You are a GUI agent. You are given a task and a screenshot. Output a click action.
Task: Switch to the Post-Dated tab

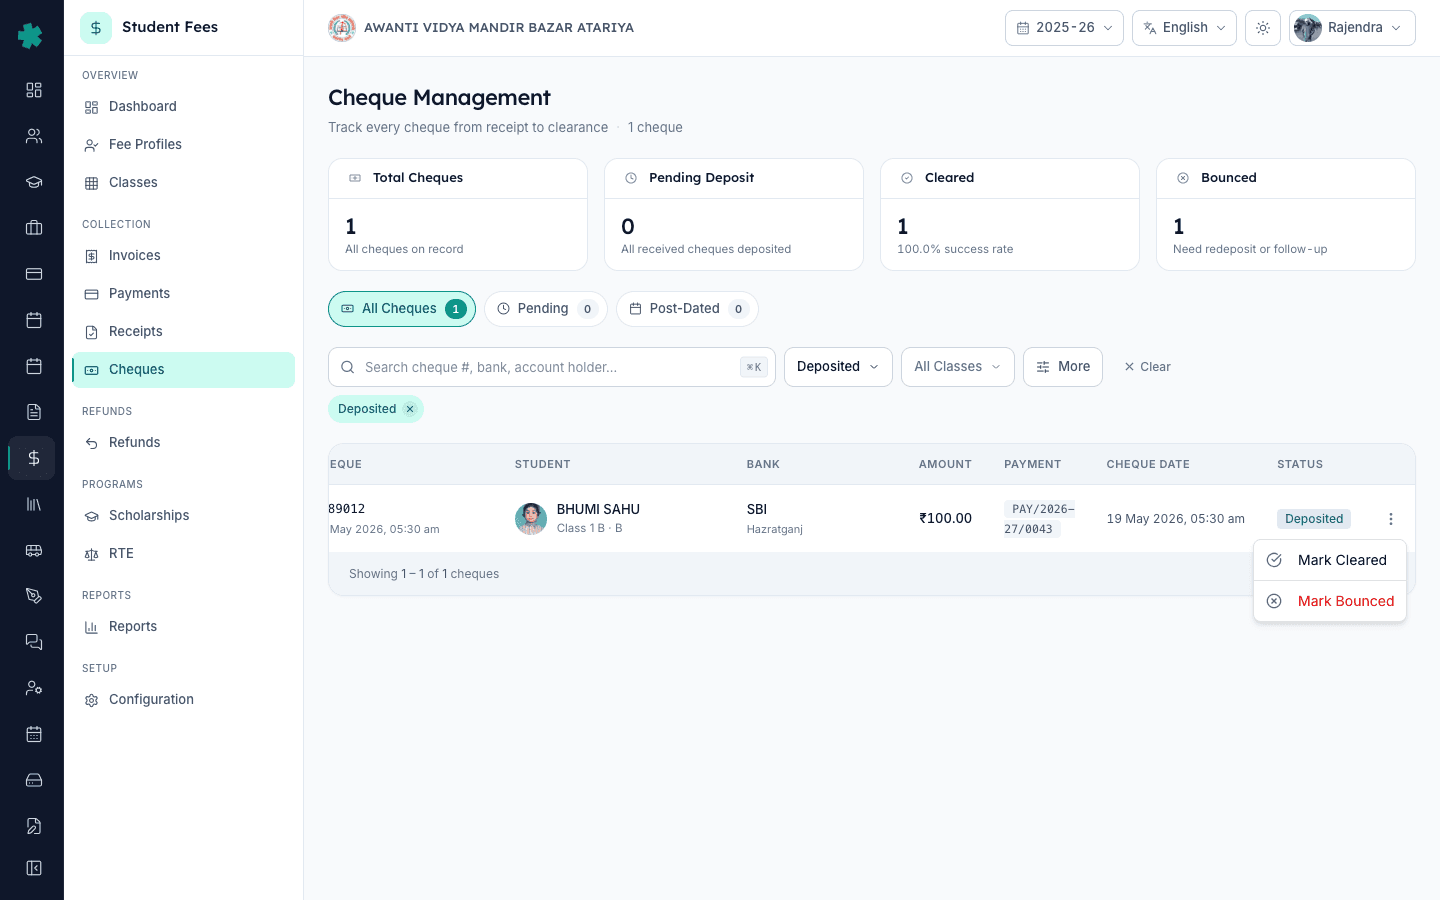pos(687,309)
